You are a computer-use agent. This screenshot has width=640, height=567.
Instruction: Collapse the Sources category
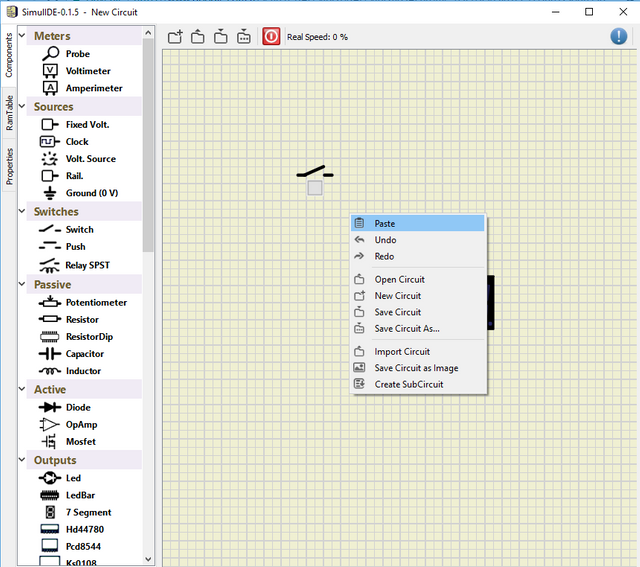click(x=22, y=107)
